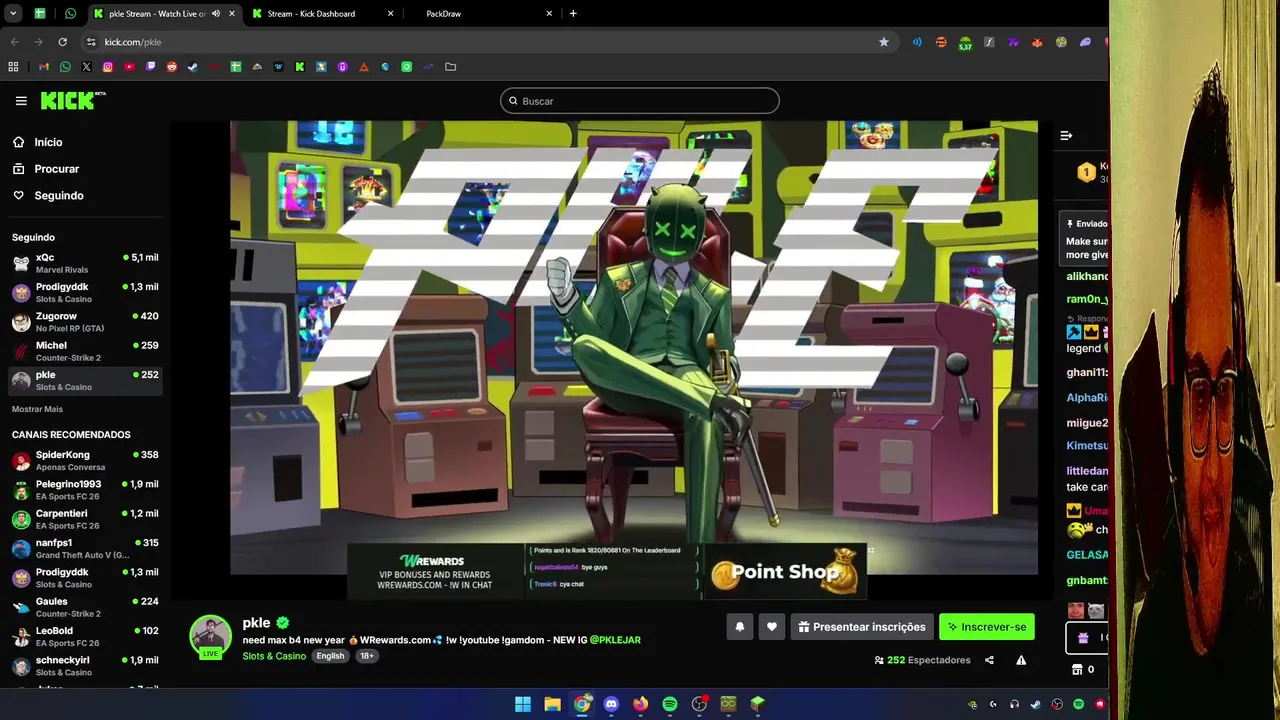
Task: Open Spotify from taskbar
Action: pyautogui.click(x=670, y=704)
